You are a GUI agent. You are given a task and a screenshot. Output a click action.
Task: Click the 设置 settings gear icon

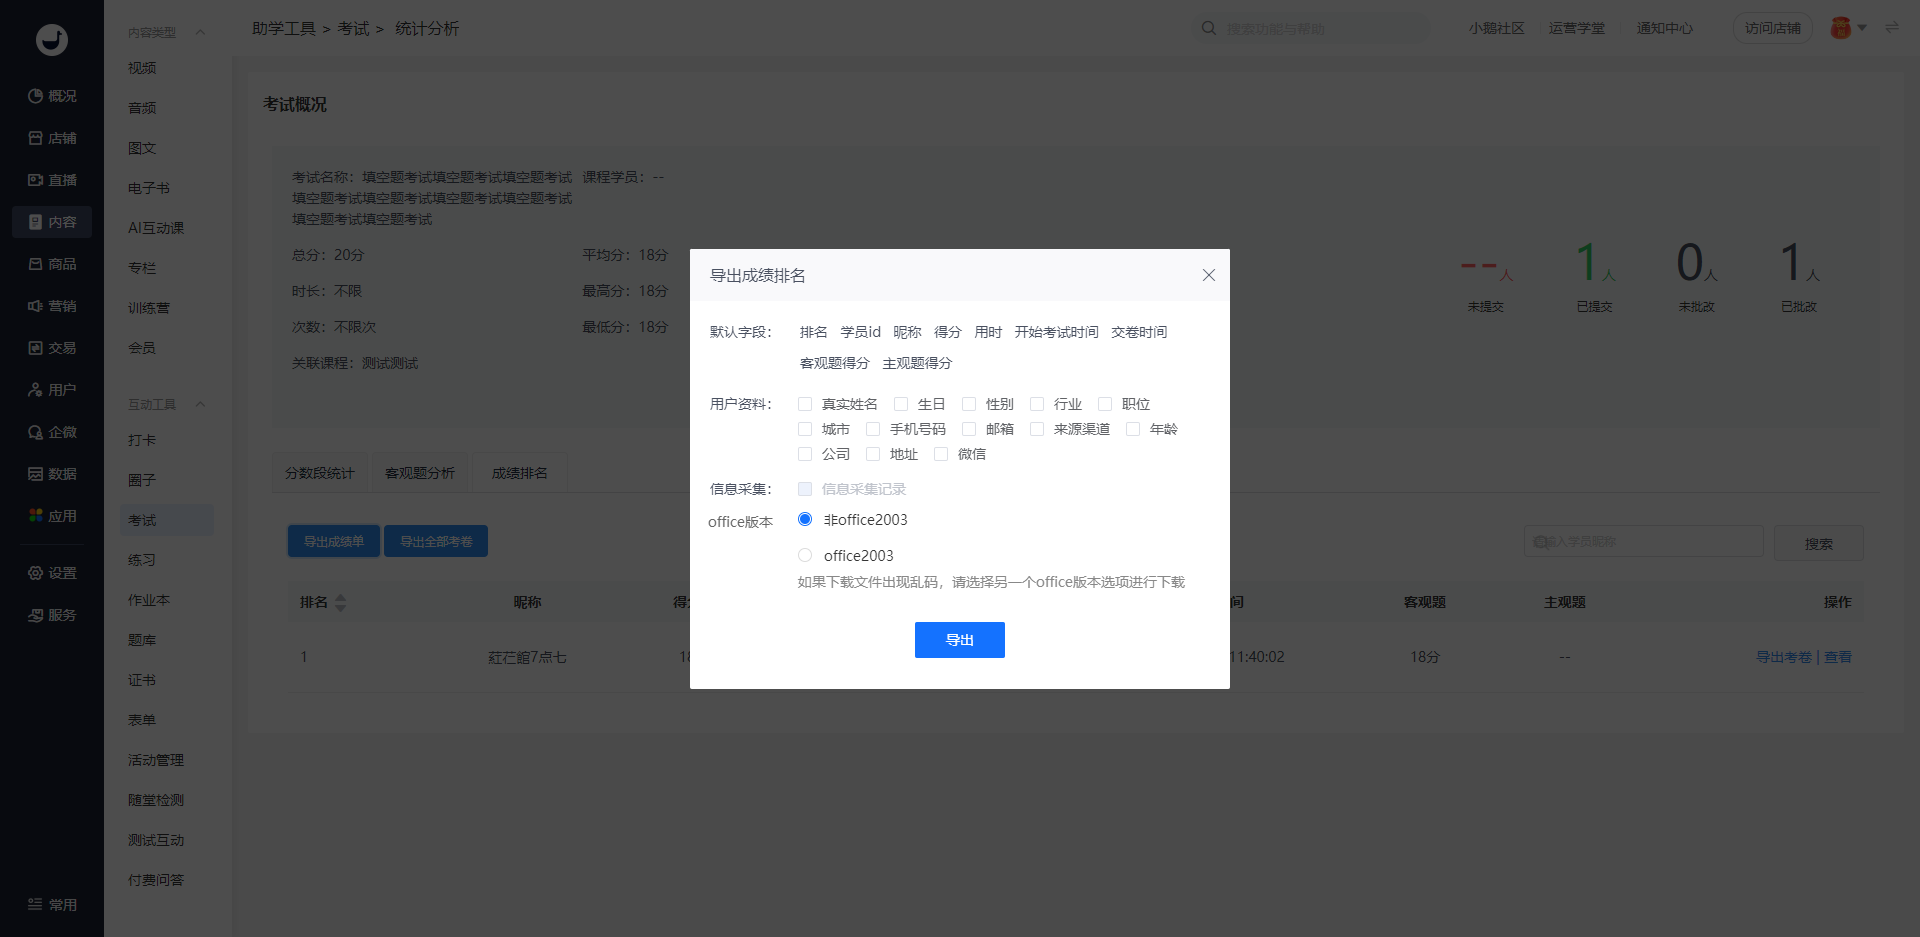pos(36,573)
